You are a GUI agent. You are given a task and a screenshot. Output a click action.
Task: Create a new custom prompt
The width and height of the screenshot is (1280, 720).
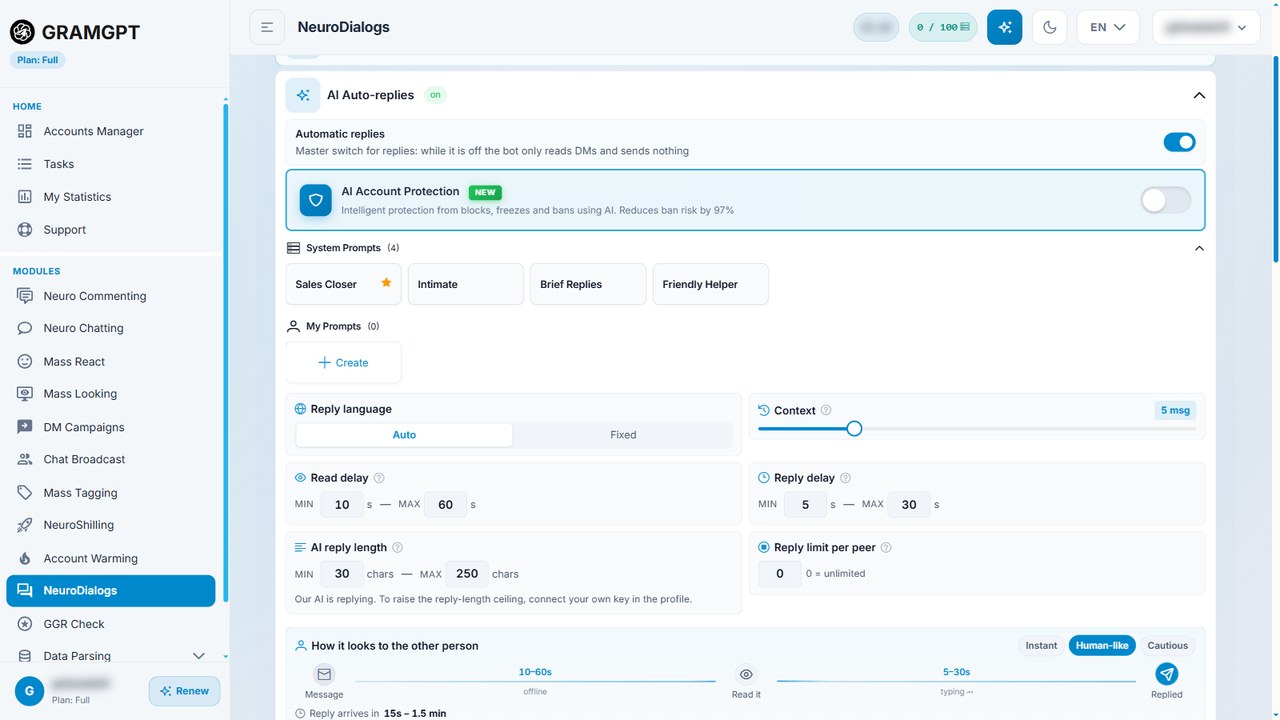point(343,362)
